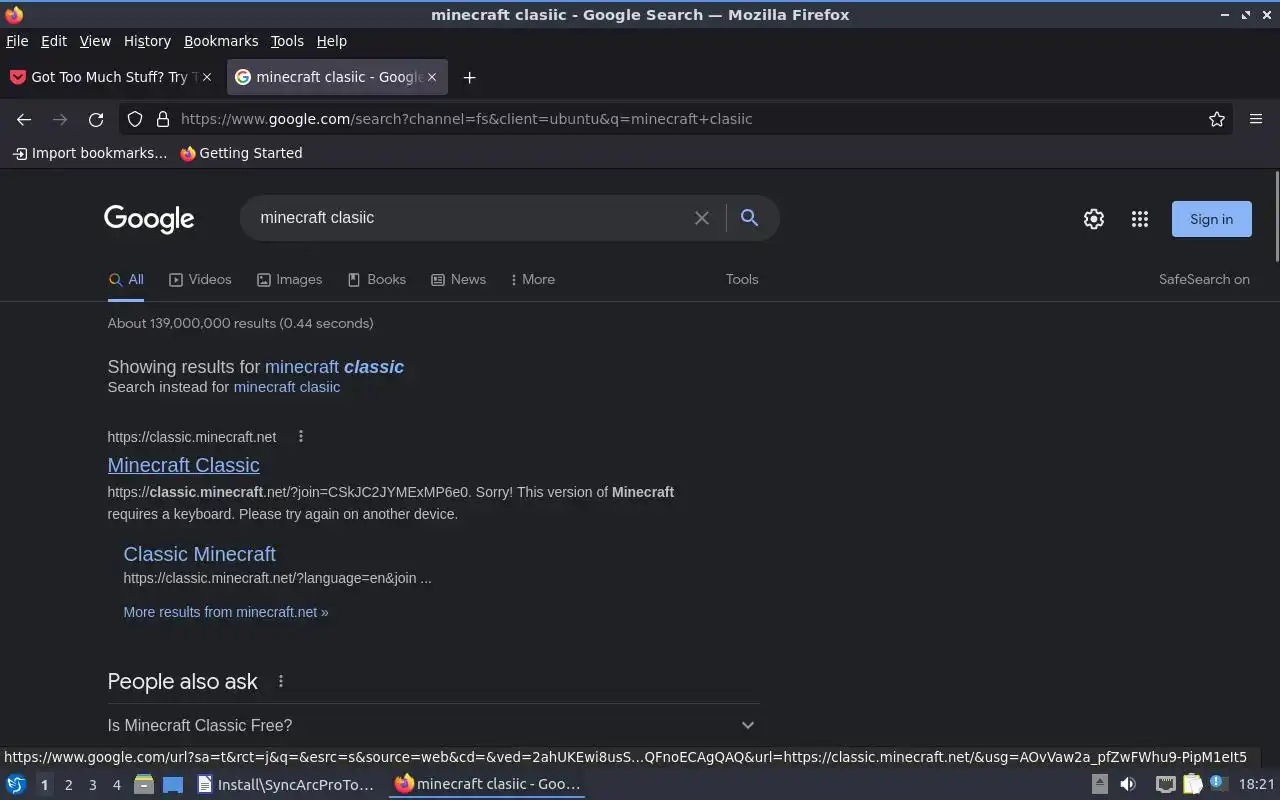This screenshot has height=800, width=1280.
Task: Open a new tab with plus button
Action: coord(469,77)
